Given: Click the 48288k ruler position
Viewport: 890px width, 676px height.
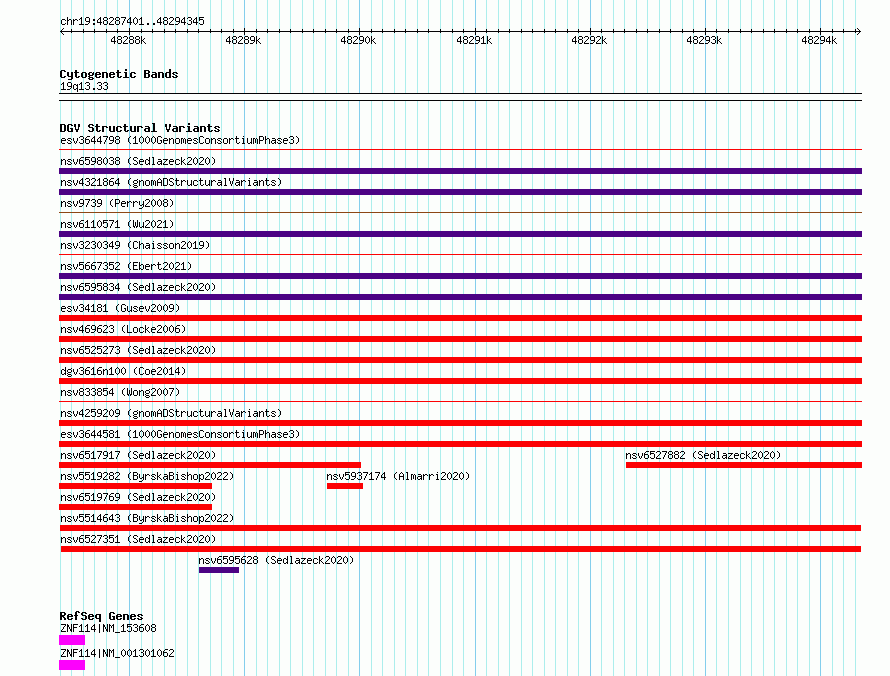Looking at the screenshot, I should click(128, 40).
